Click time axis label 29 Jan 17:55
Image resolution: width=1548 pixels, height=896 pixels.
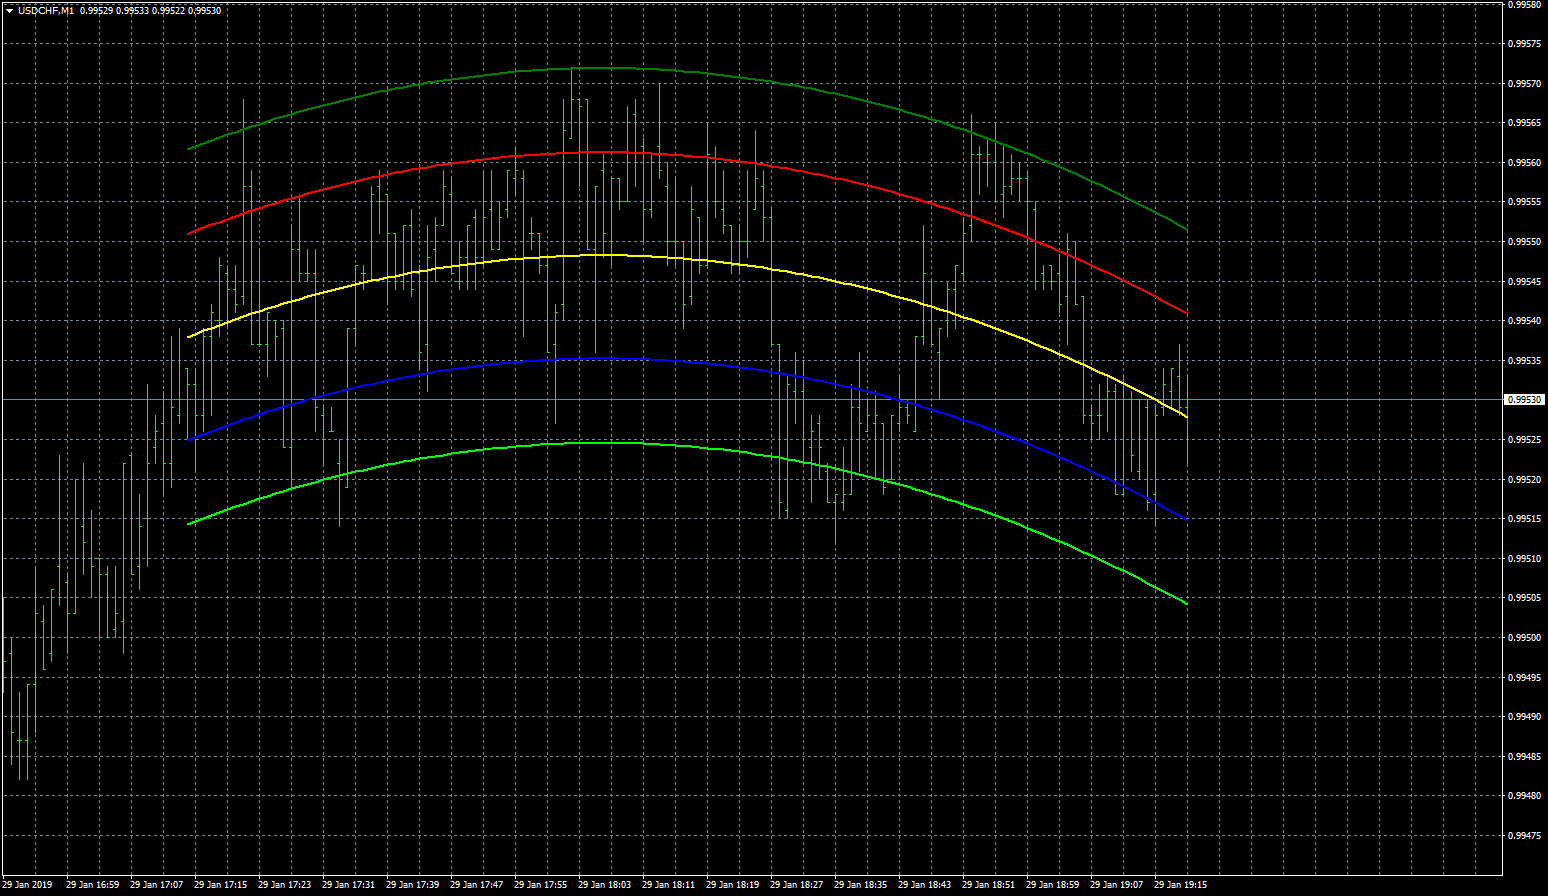(x=541, y=885)
